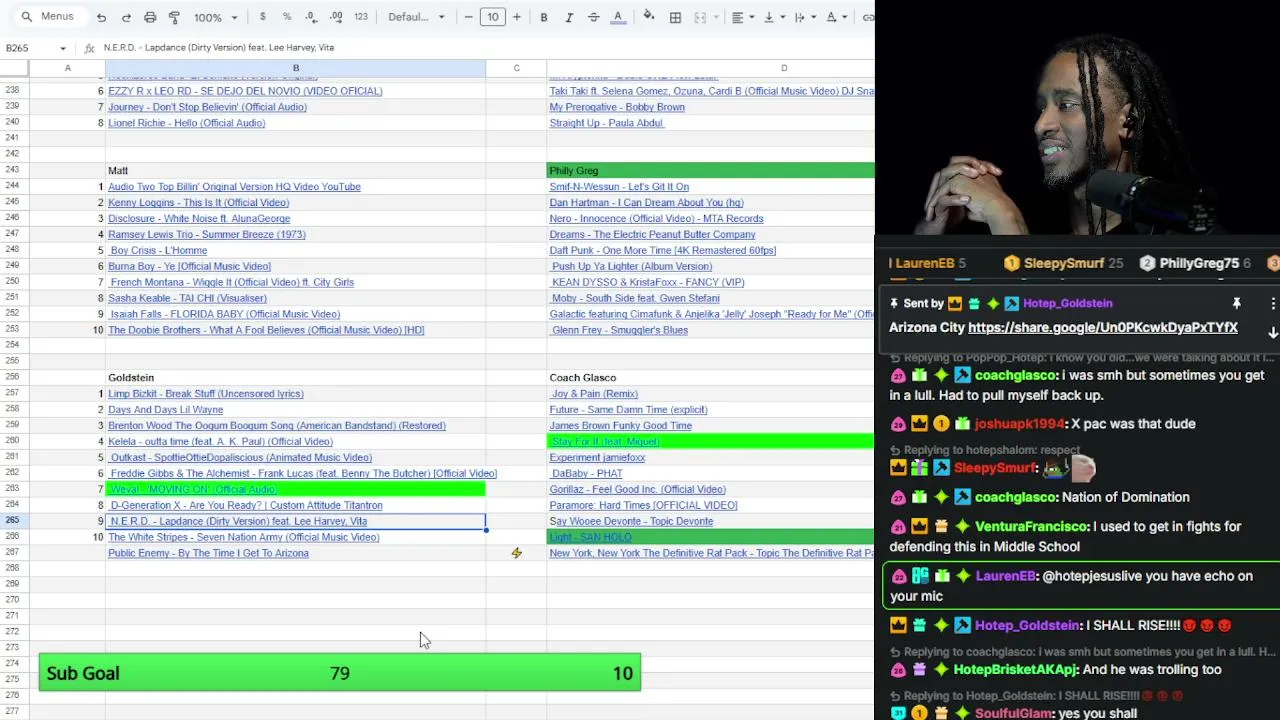Open Public Enemy By The Time link
The height and width of the screenshot is (720, 1280).
[x=208, y=553]
